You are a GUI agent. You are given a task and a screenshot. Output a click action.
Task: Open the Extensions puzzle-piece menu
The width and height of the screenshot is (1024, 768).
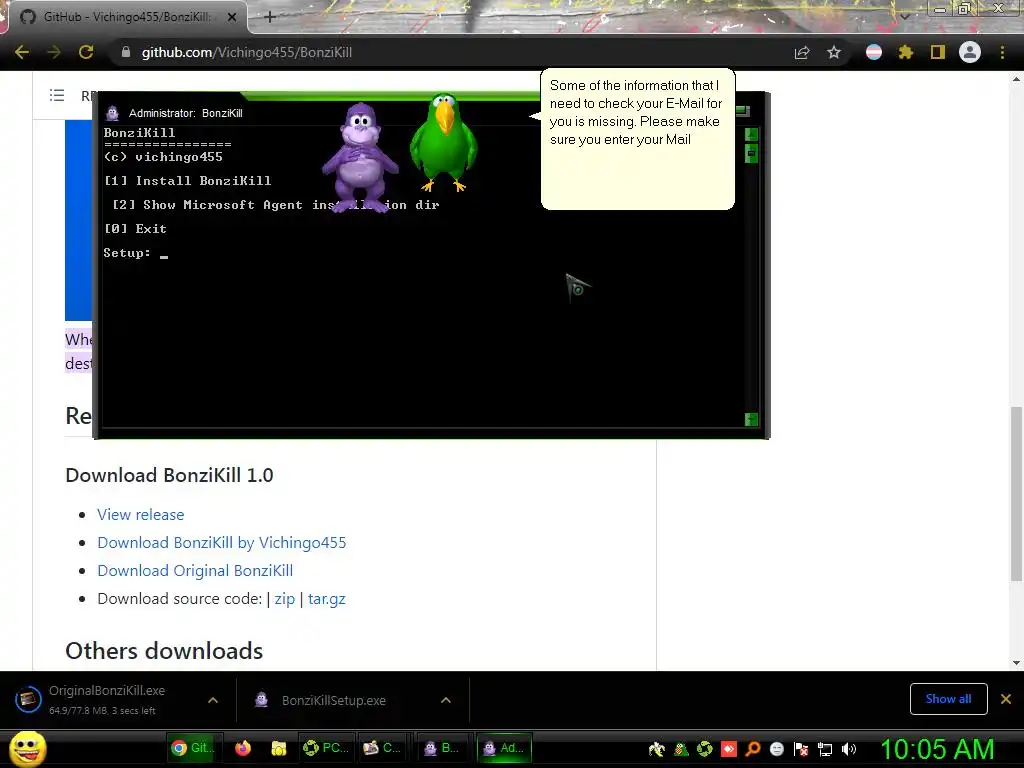(x=905, y=52)
